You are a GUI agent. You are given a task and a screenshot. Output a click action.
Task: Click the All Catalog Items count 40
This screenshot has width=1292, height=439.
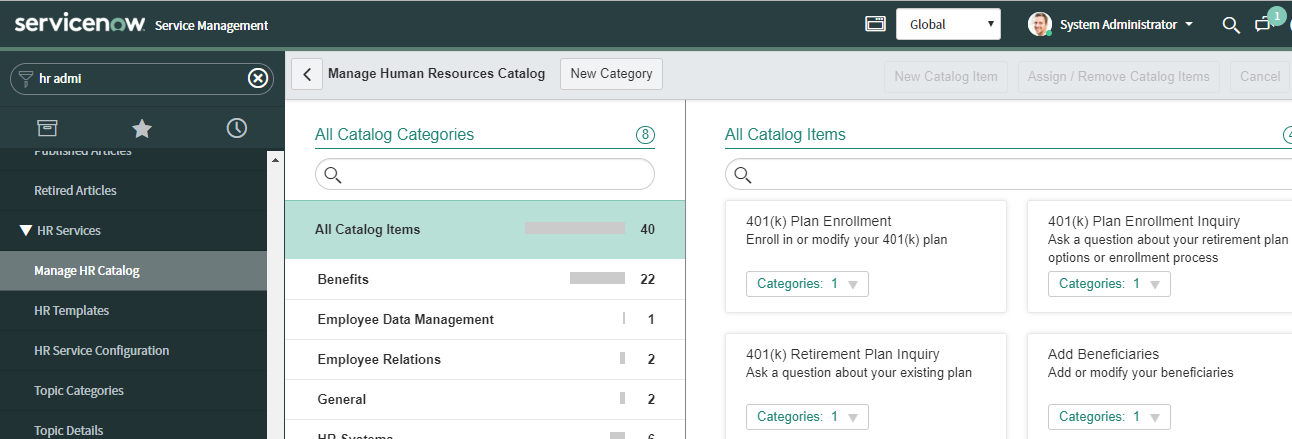click(647, 229)
